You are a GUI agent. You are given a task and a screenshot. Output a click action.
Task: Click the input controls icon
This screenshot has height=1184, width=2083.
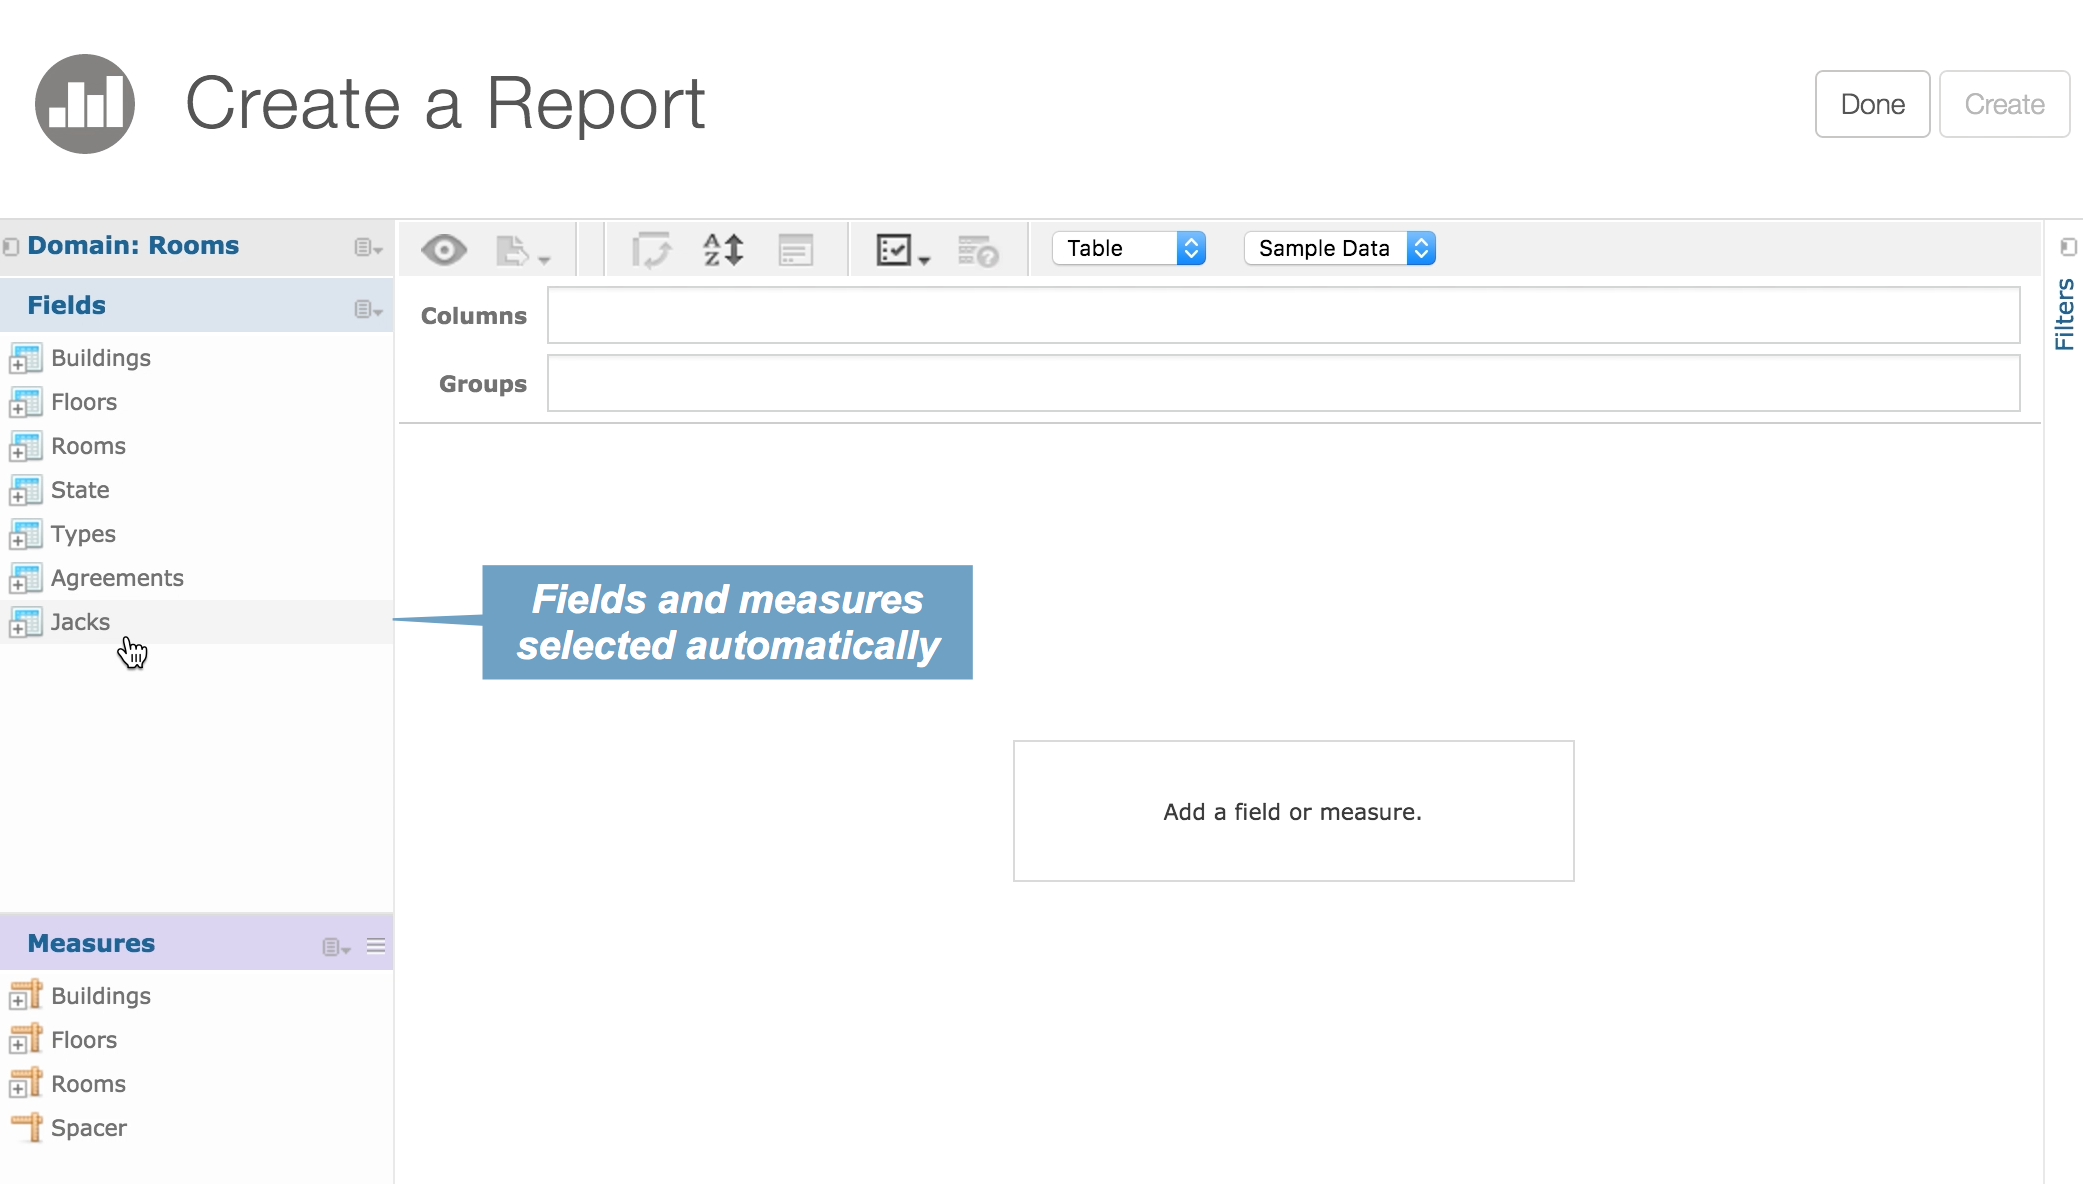pyautogui.click(x=796, y=250)
